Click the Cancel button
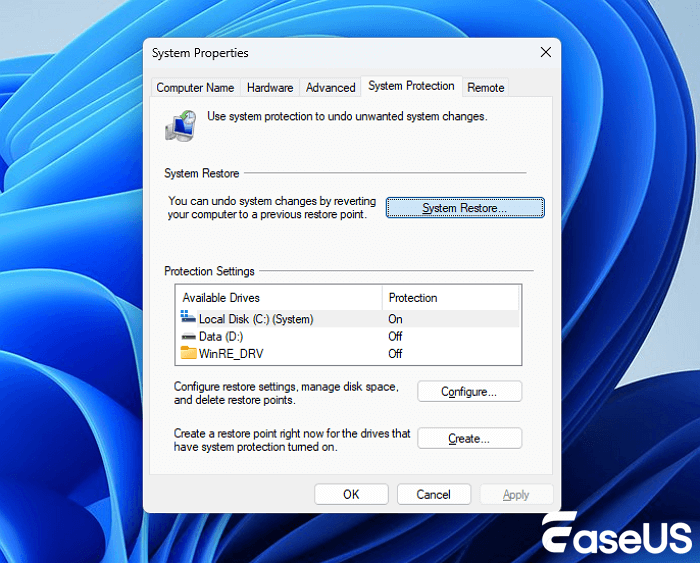The height and width of the screenshot is (563, 700). (433, 494)
